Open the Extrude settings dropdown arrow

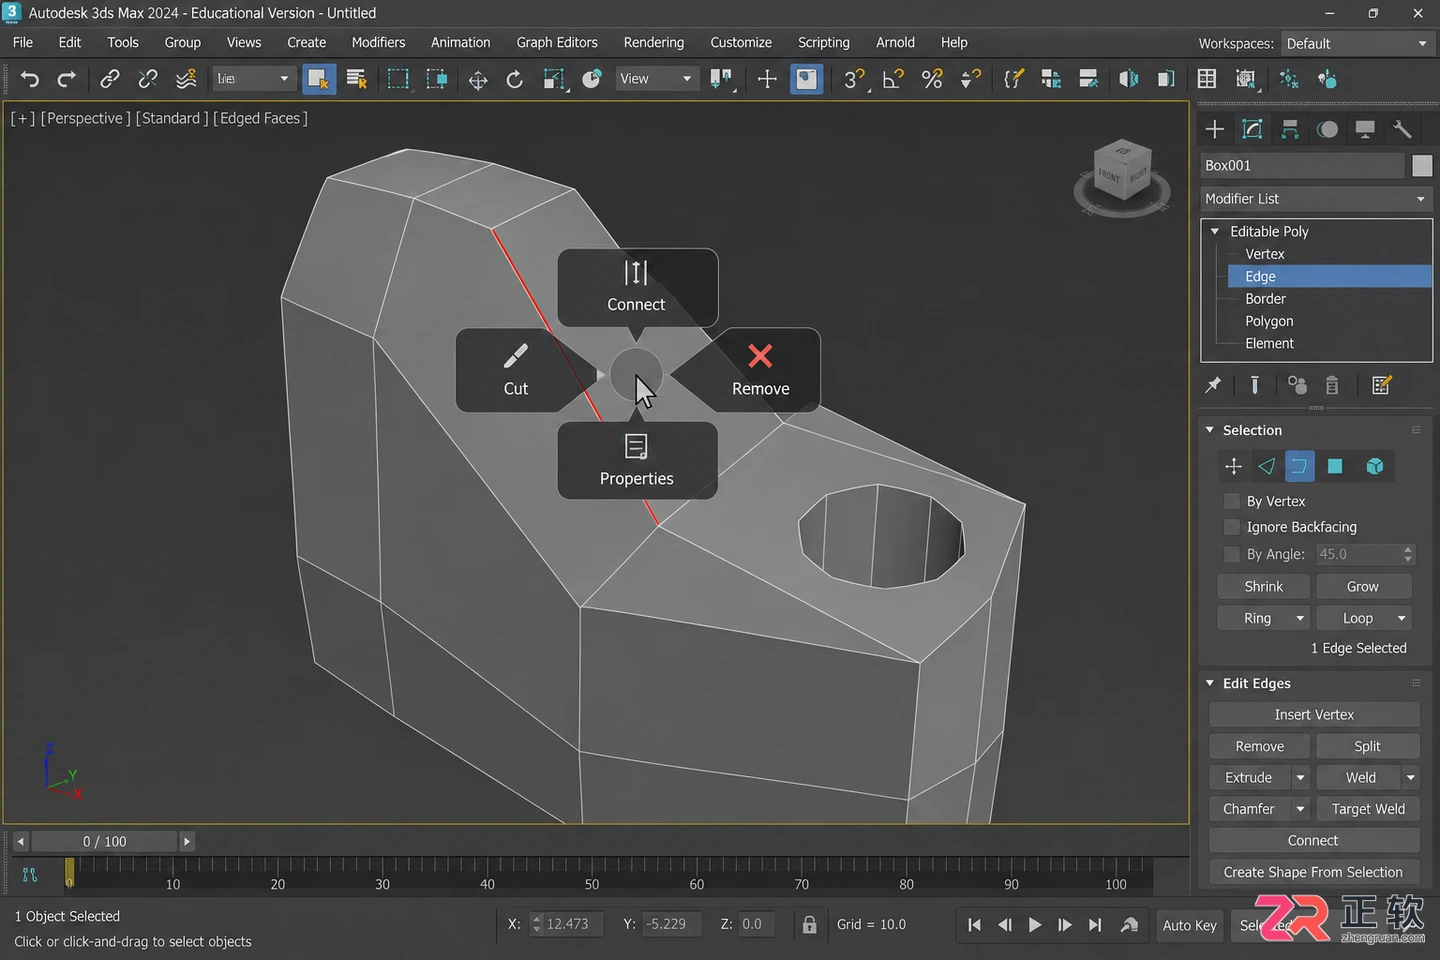(1300, 777)
